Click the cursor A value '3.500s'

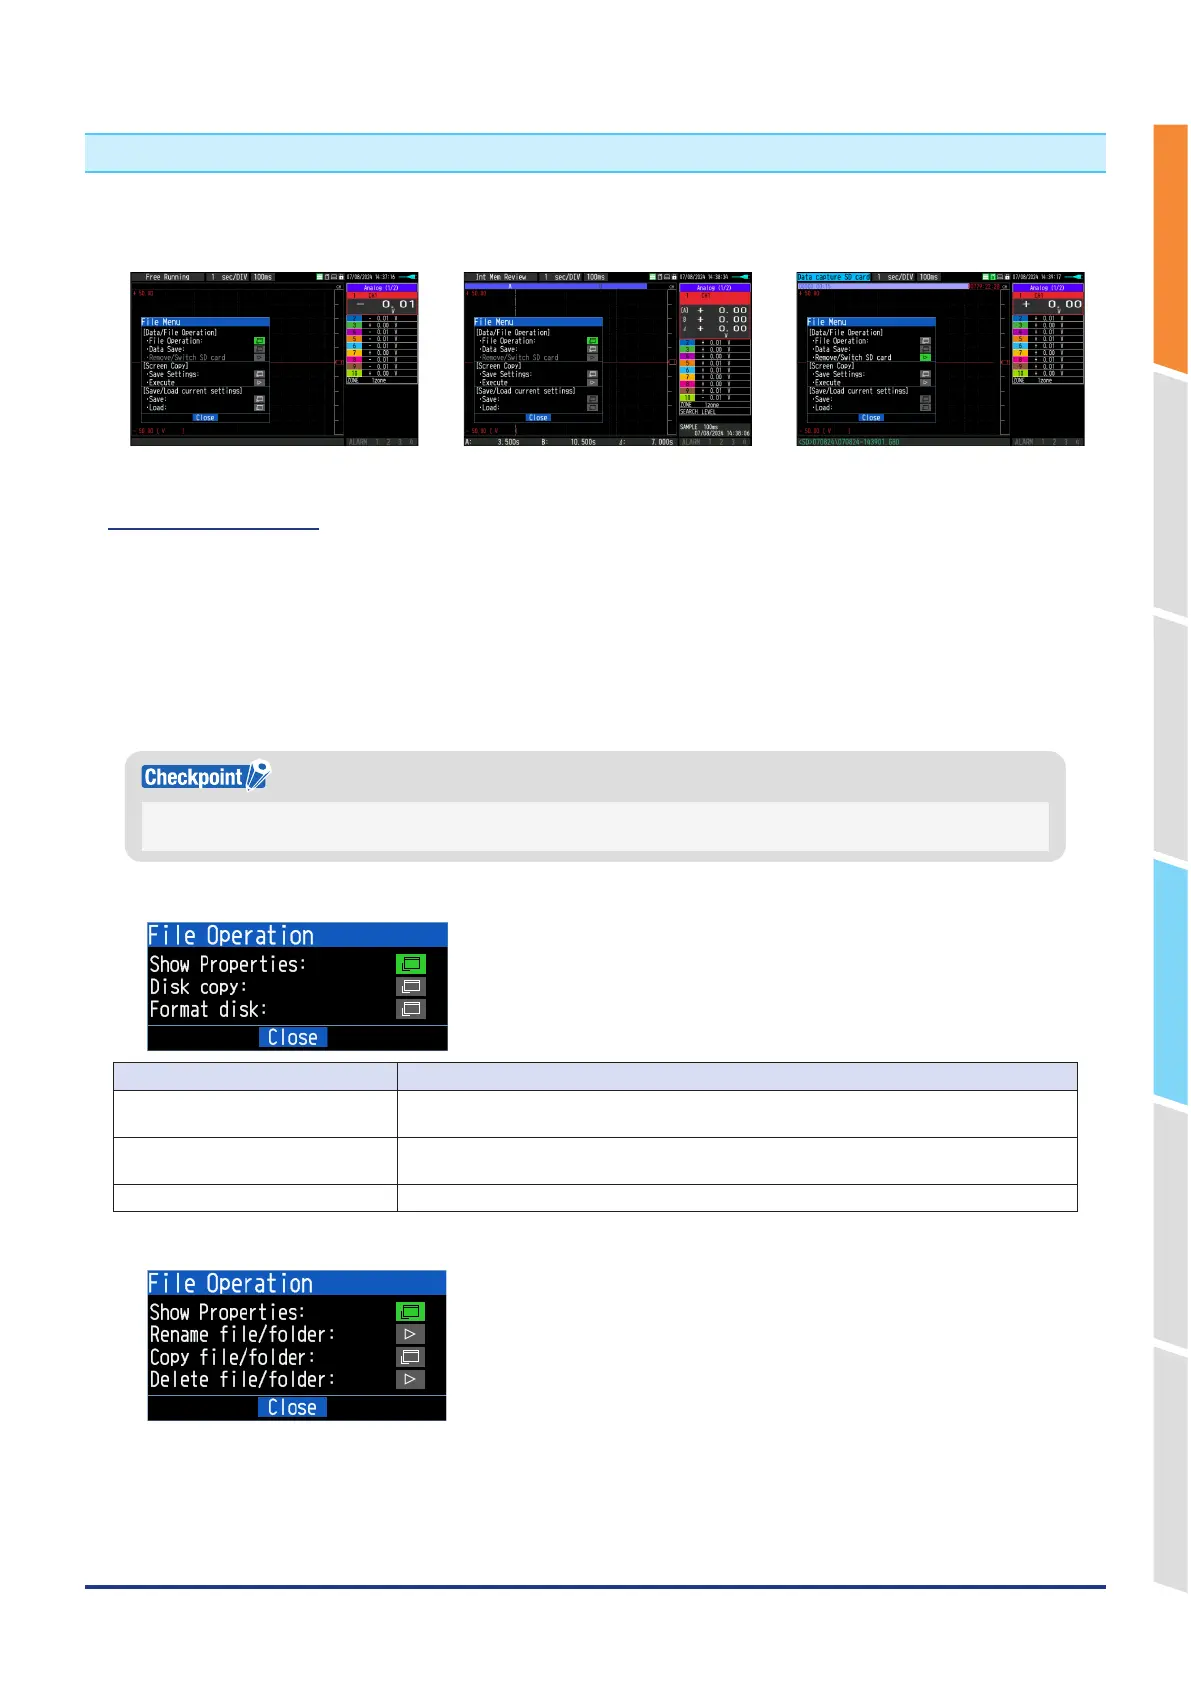pos(508,442)
